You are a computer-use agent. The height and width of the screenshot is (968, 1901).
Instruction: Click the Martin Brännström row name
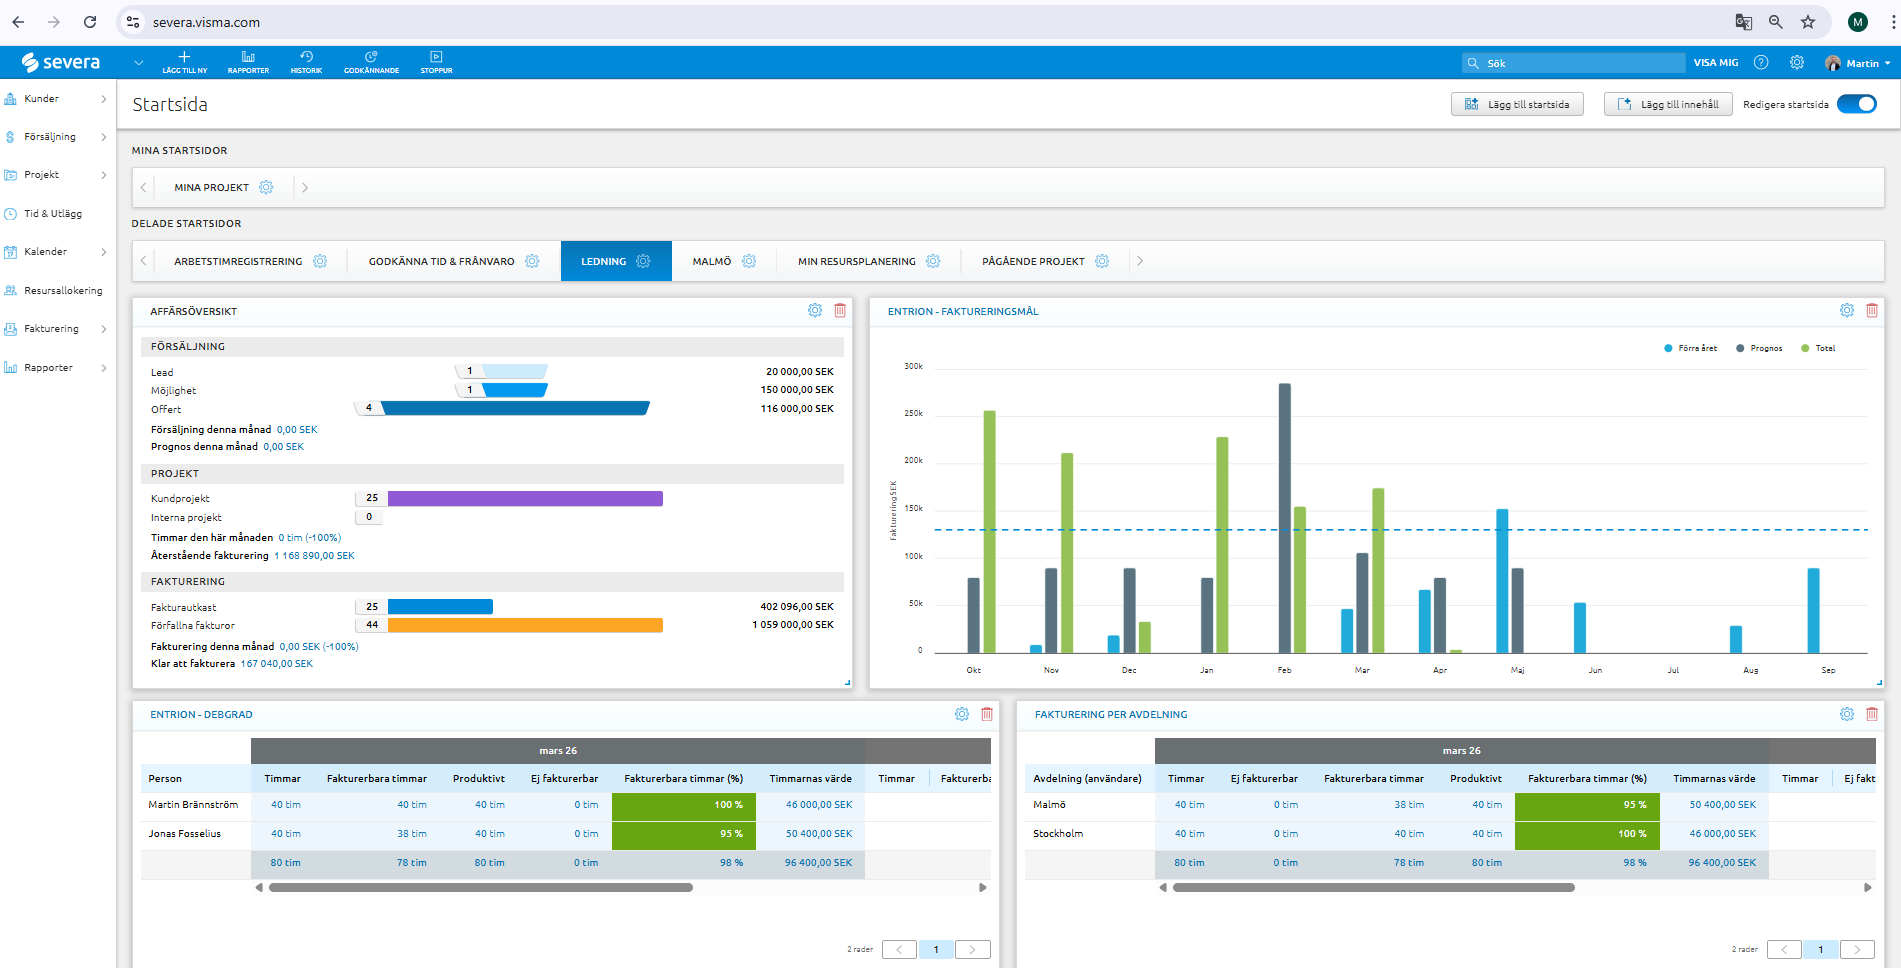(x=193, y=805)
